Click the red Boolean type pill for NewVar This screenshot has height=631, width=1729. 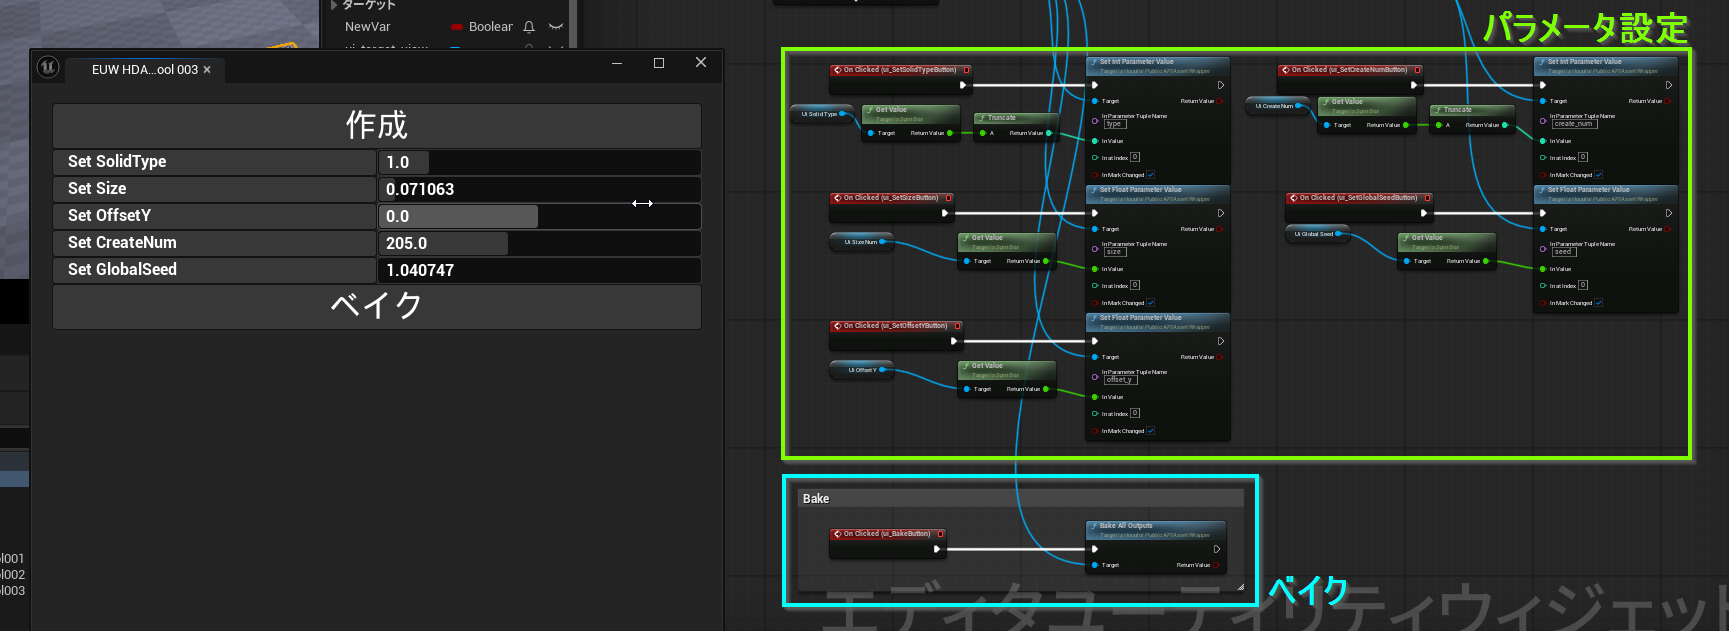point(457,27)
